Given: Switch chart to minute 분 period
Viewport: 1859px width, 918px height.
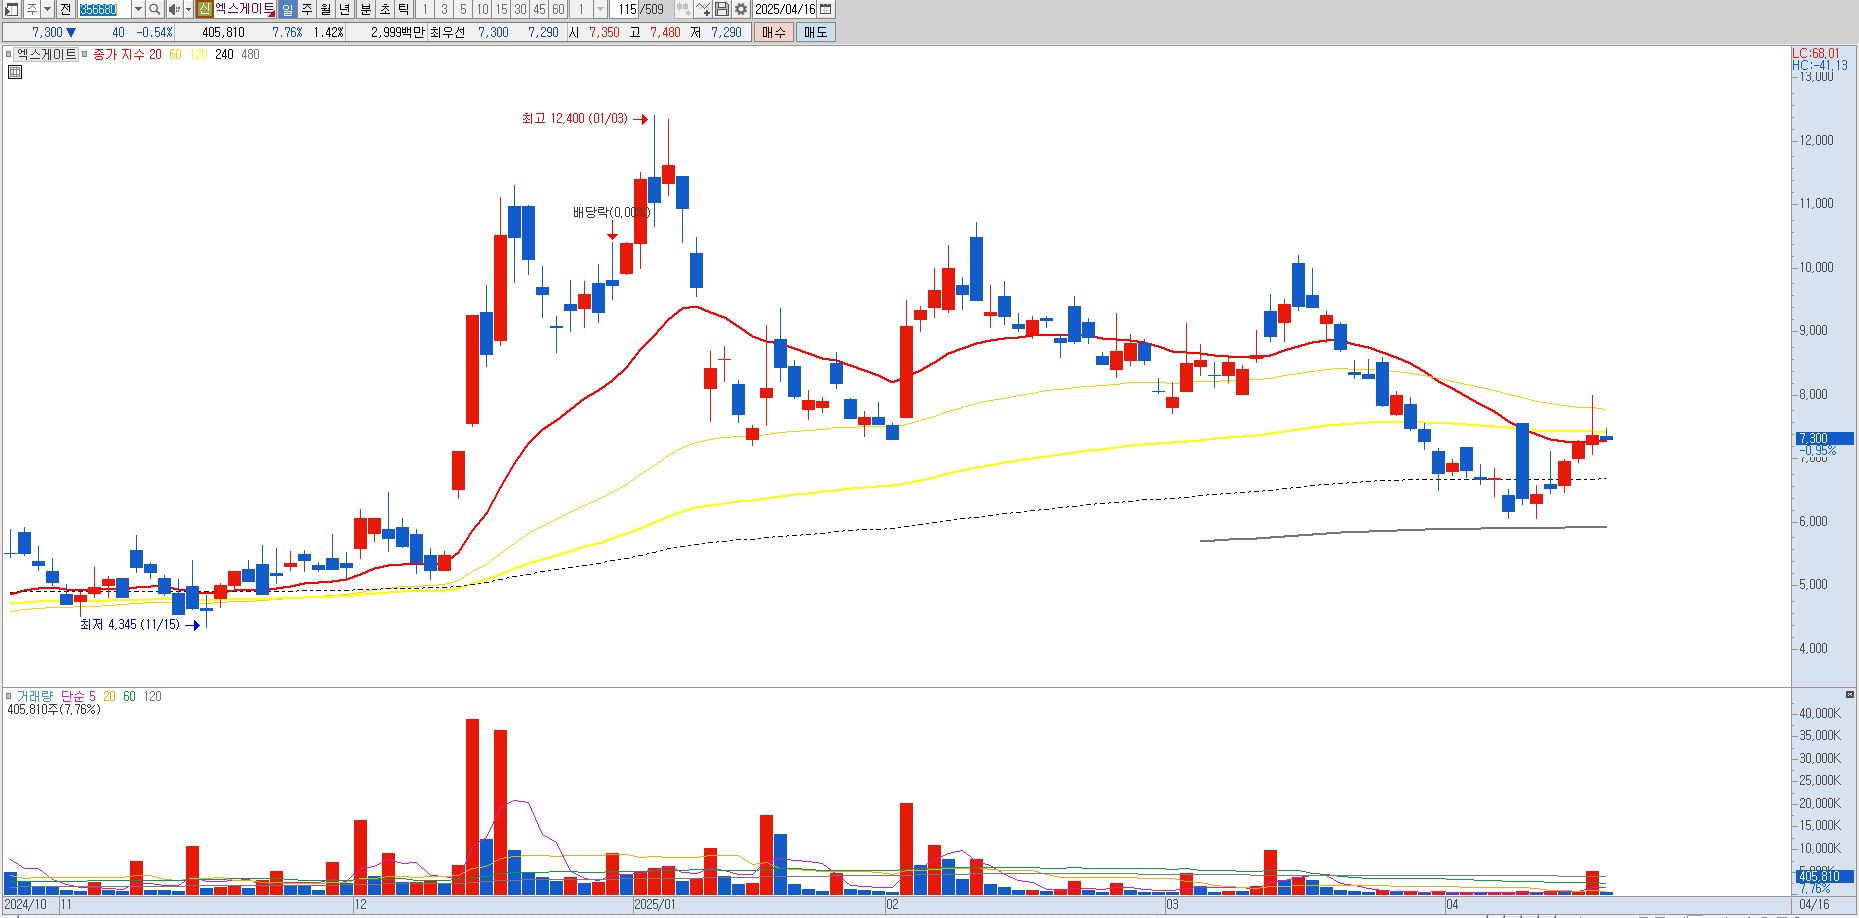Looking at the screenshot, I should (x=365, y=9).
